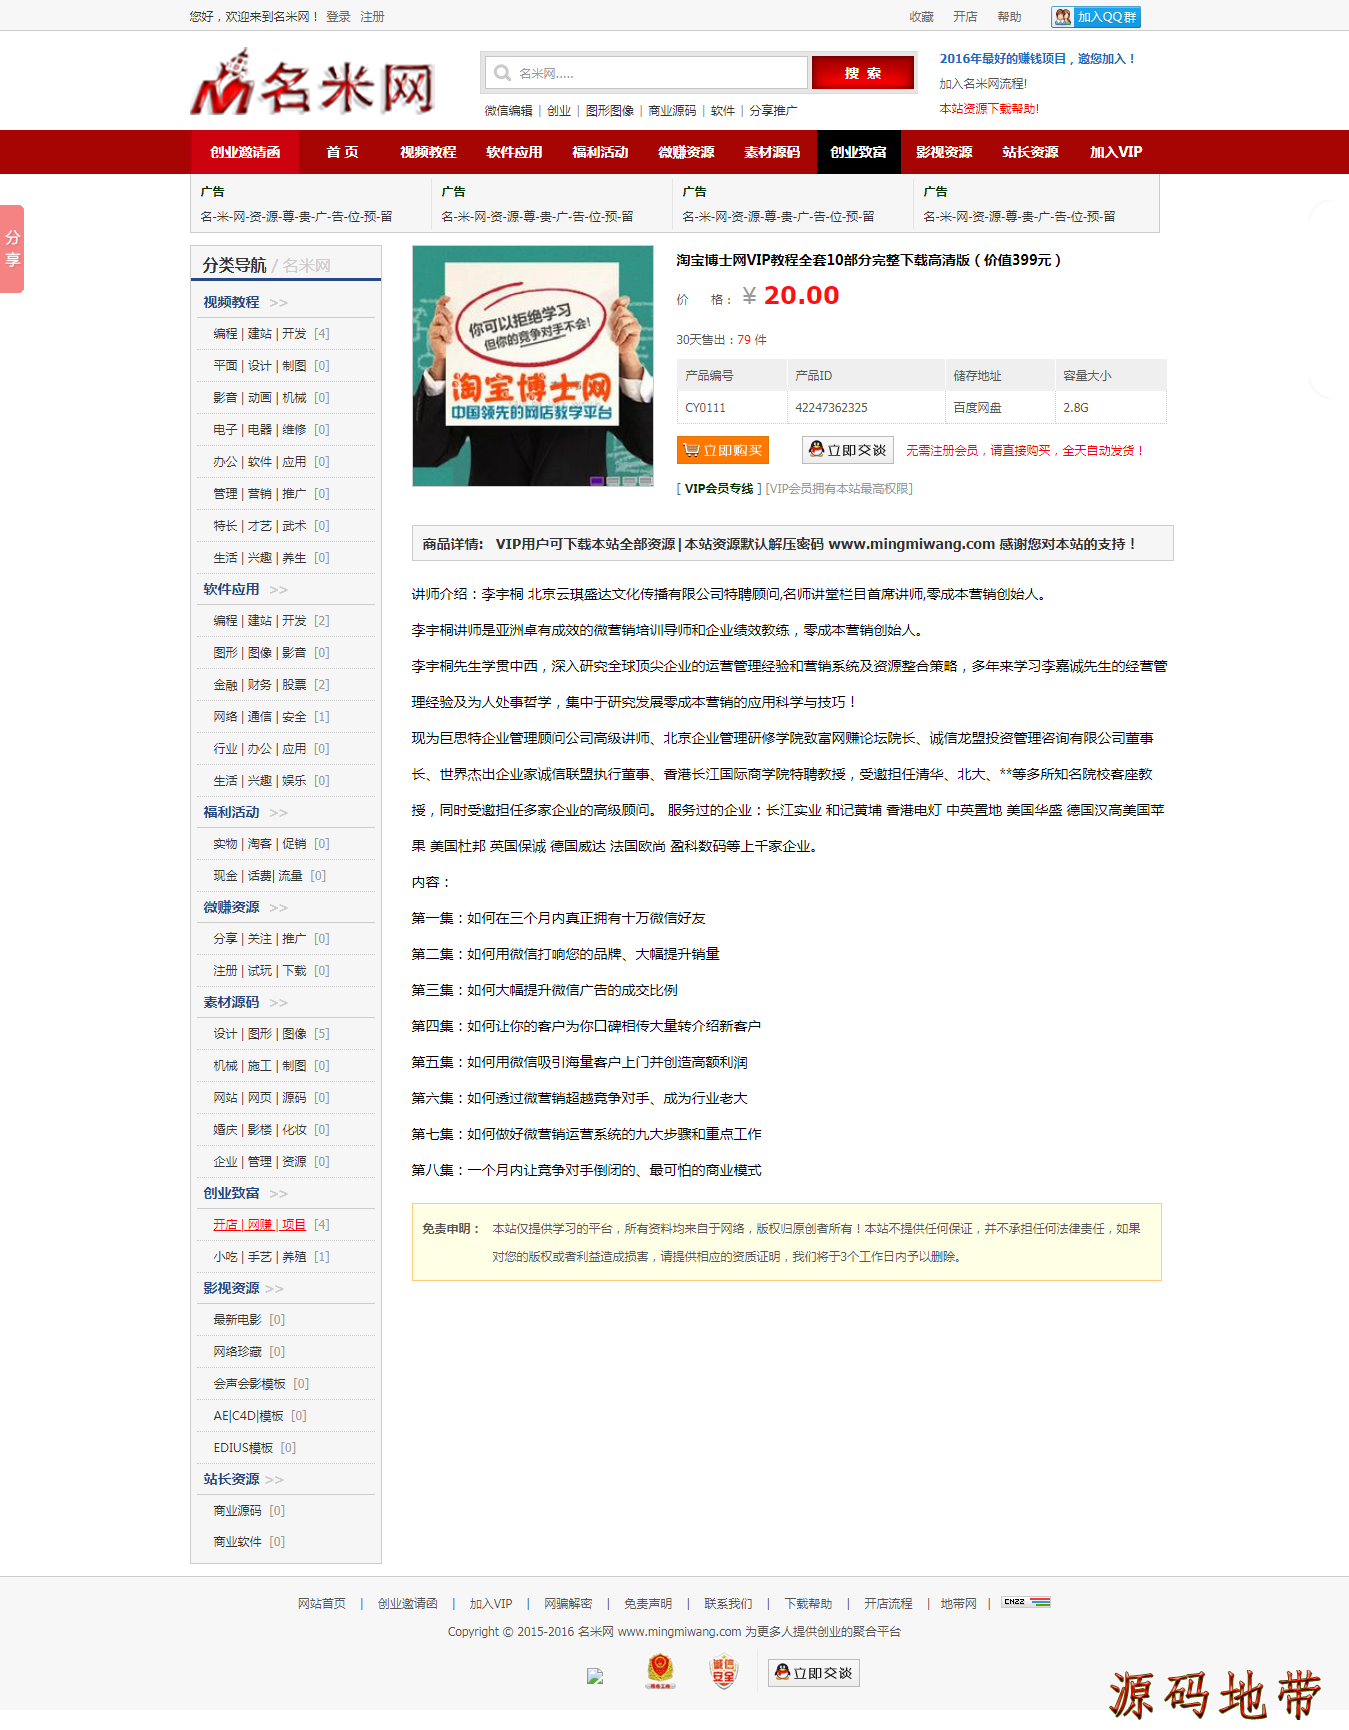Open 加入名米网流程 link
This screenshot has width=1349, height=1730.
pyautogui.click(x=983, y=84)
